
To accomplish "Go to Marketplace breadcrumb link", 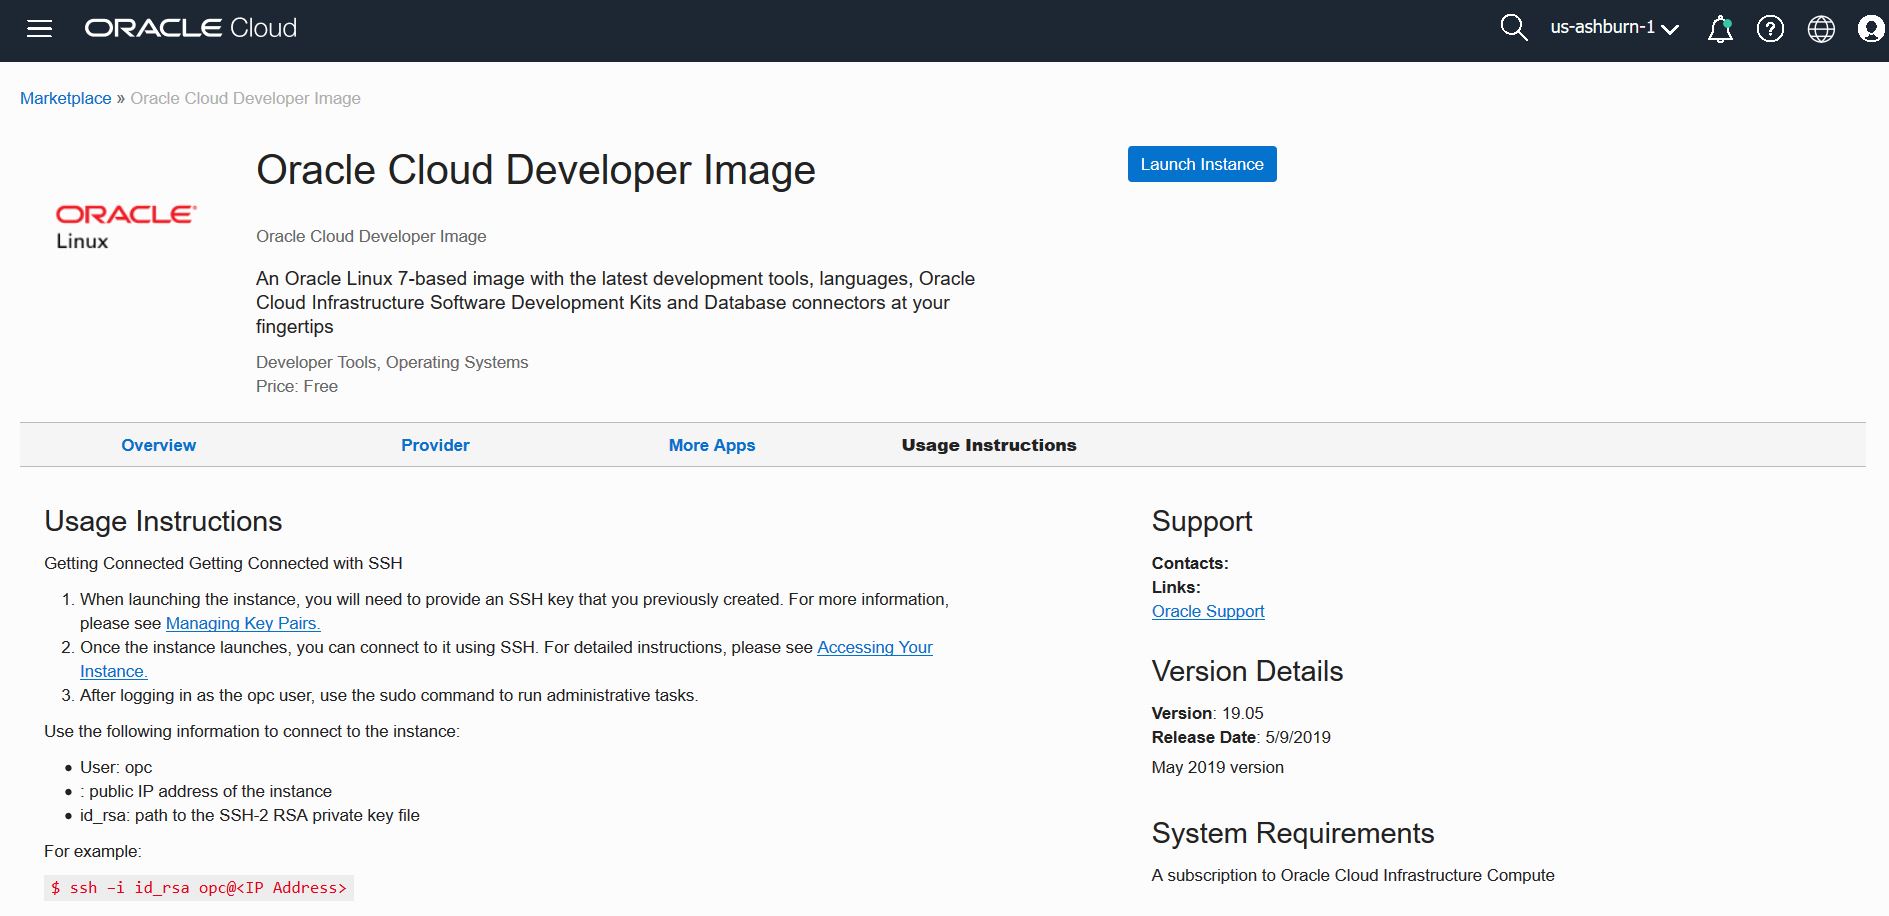I will pos(66,98).
